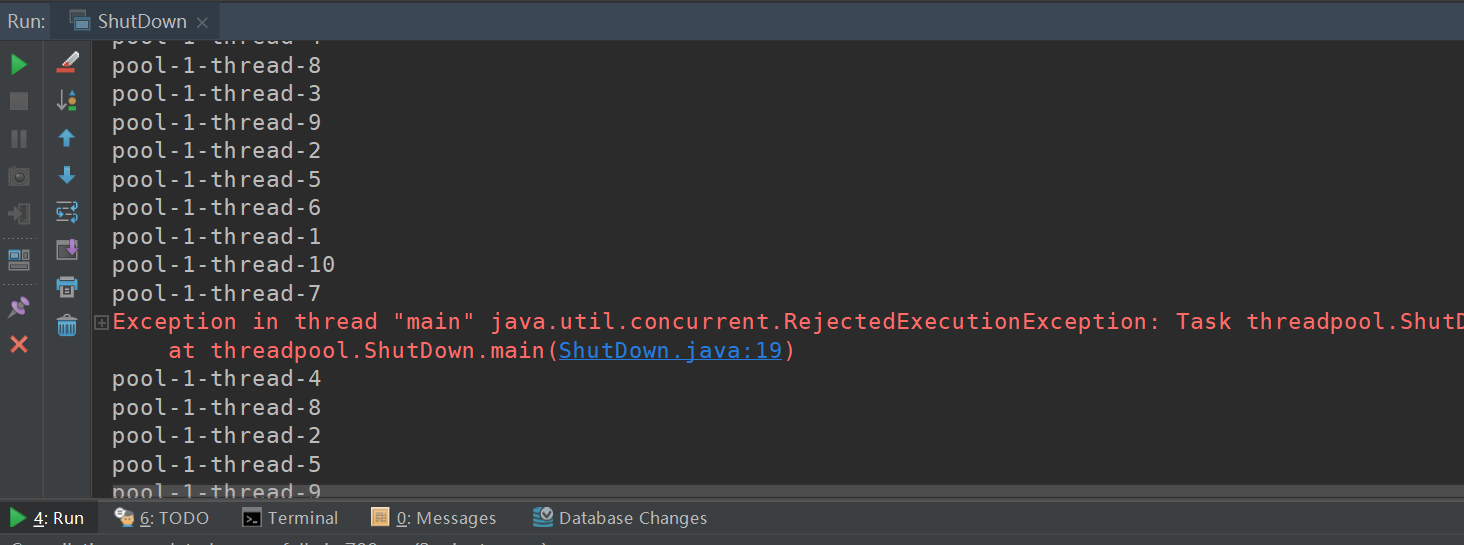Switch to the 6: TODO tab
1464x545 pixels.
coord(162,518)
